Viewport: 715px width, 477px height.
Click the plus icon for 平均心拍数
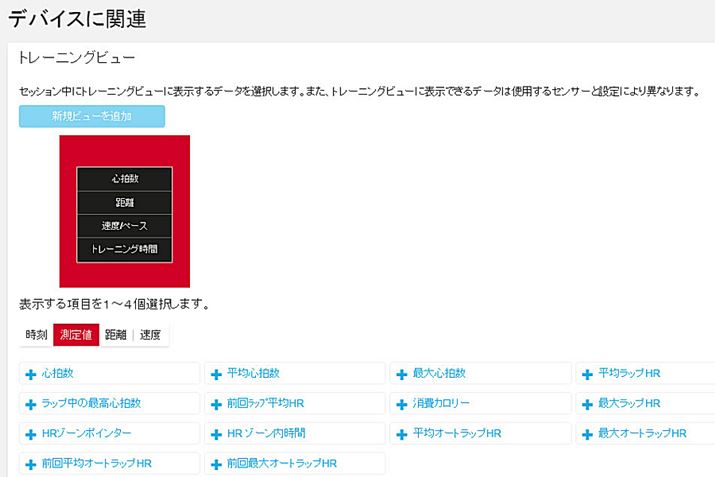(x=216, y=374)
